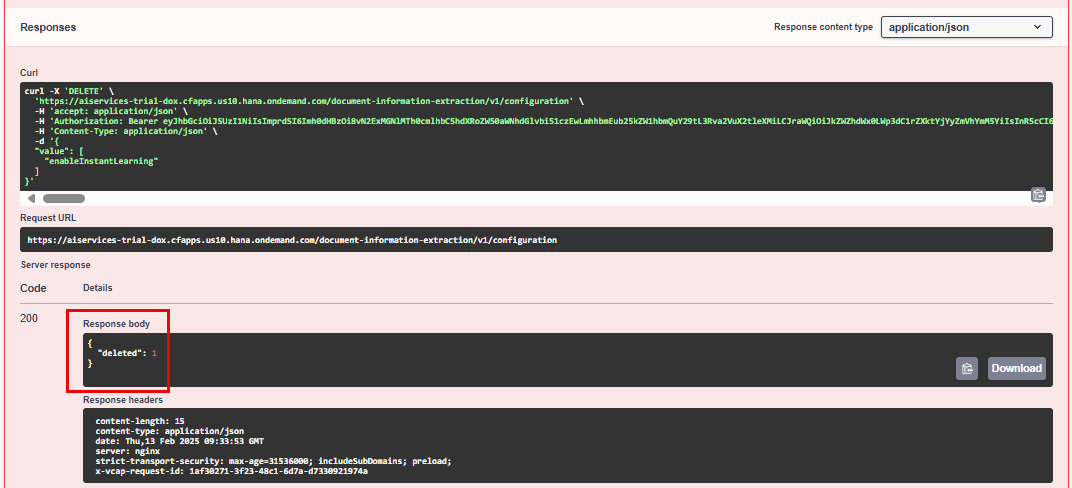The width and height of the screenshot is (1072, 488).
Task: Click the x-vcap-request-id header line
Action: 231,472
